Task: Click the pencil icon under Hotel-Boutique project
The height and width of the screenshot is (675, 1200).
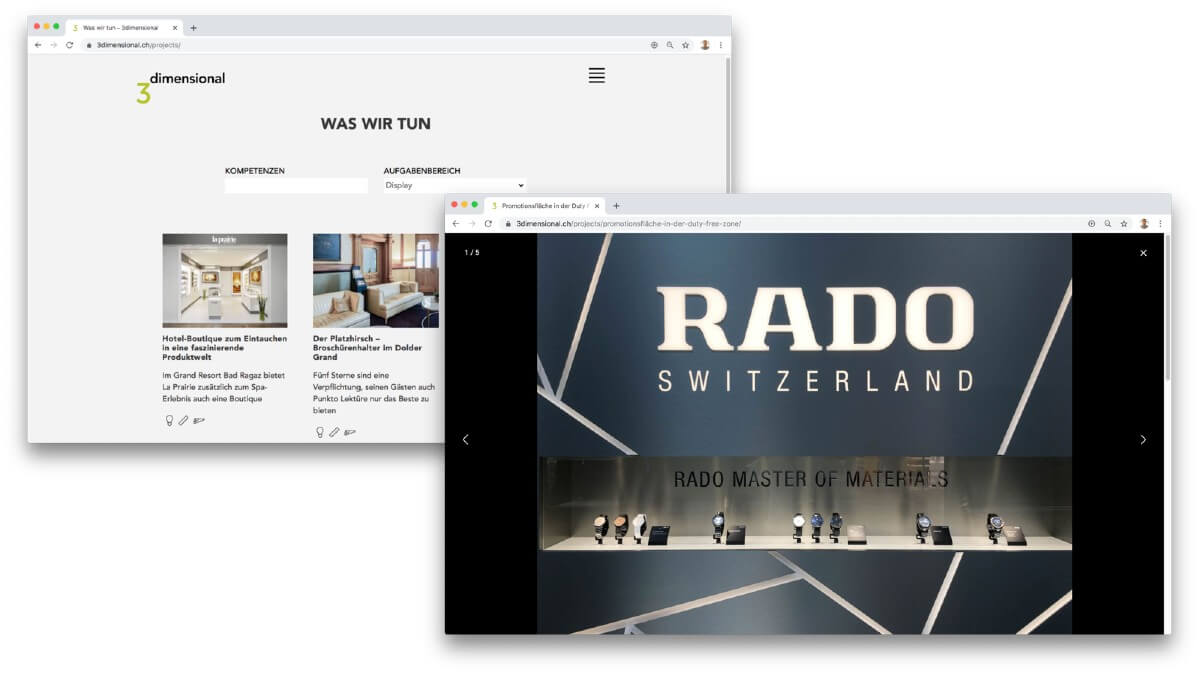Action: pyautogui.click(x=184, y=420)
